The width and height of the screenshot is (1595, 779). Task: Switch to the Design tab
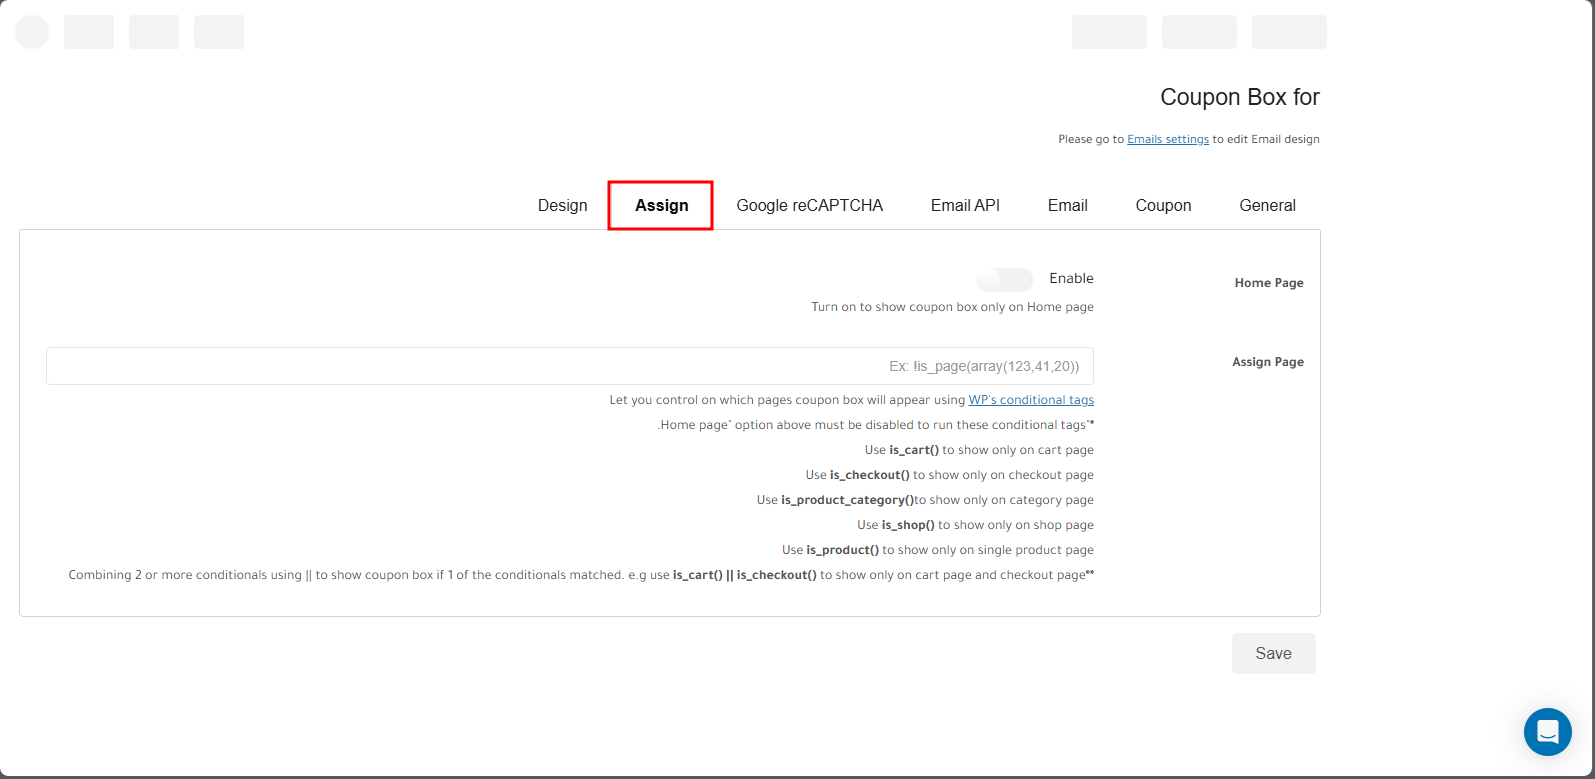562,205
